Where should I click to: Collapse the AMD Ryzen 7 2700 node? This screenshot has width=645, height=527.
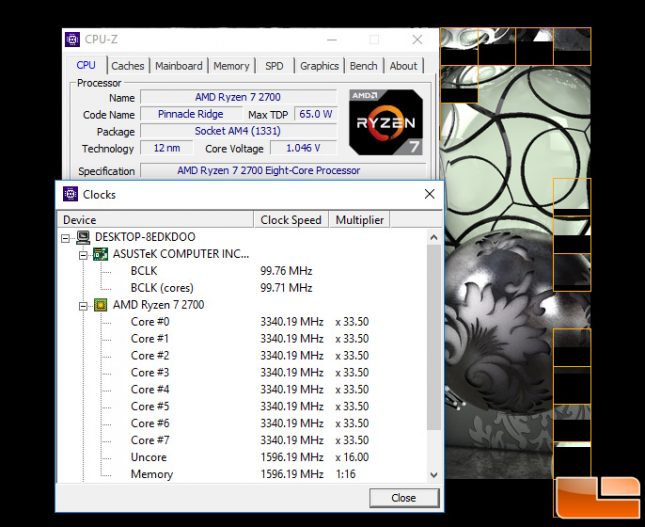click(83, 306)
